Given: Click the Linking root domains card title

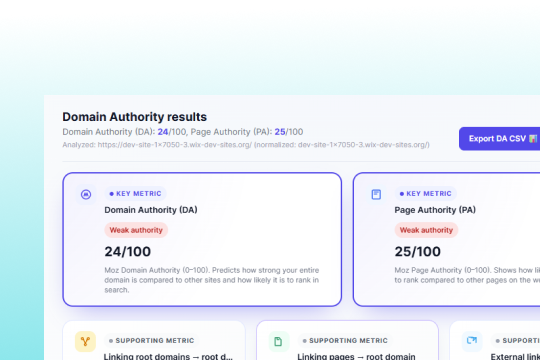Looking at the screenshot, I should pos(168,356).
